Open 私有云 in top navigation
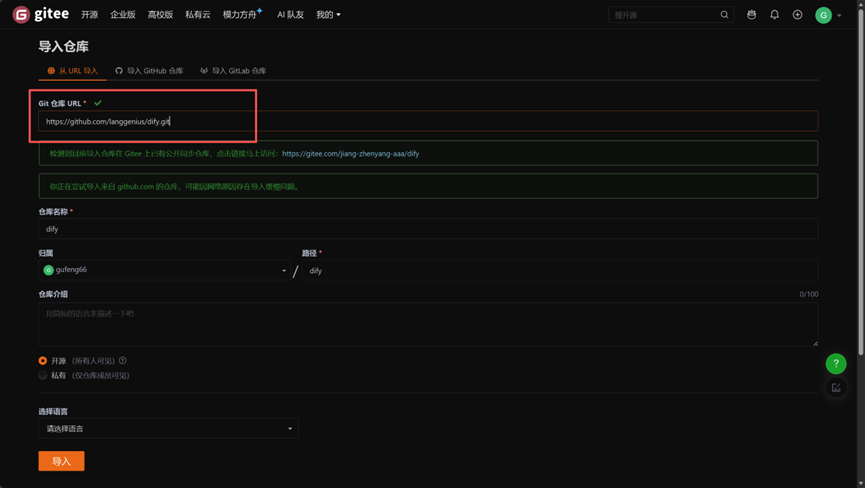The image size is (865, 488). click(x=197, y=15)
